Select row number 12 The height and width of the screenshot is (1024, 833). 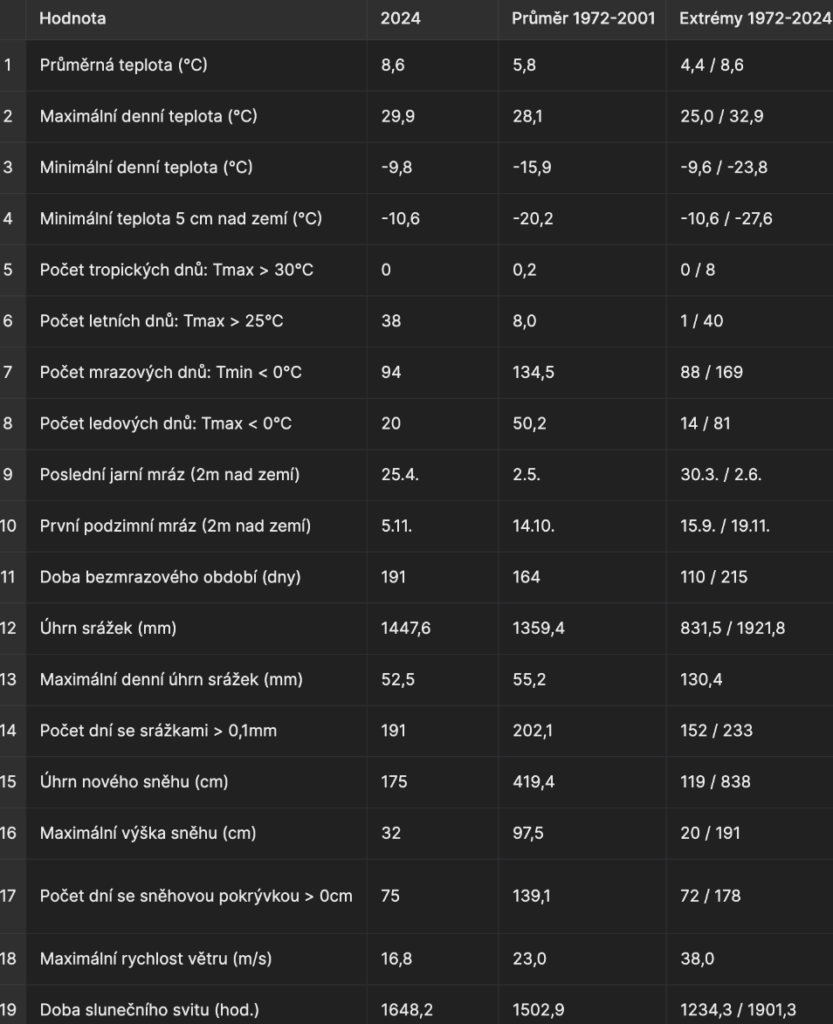9,628
